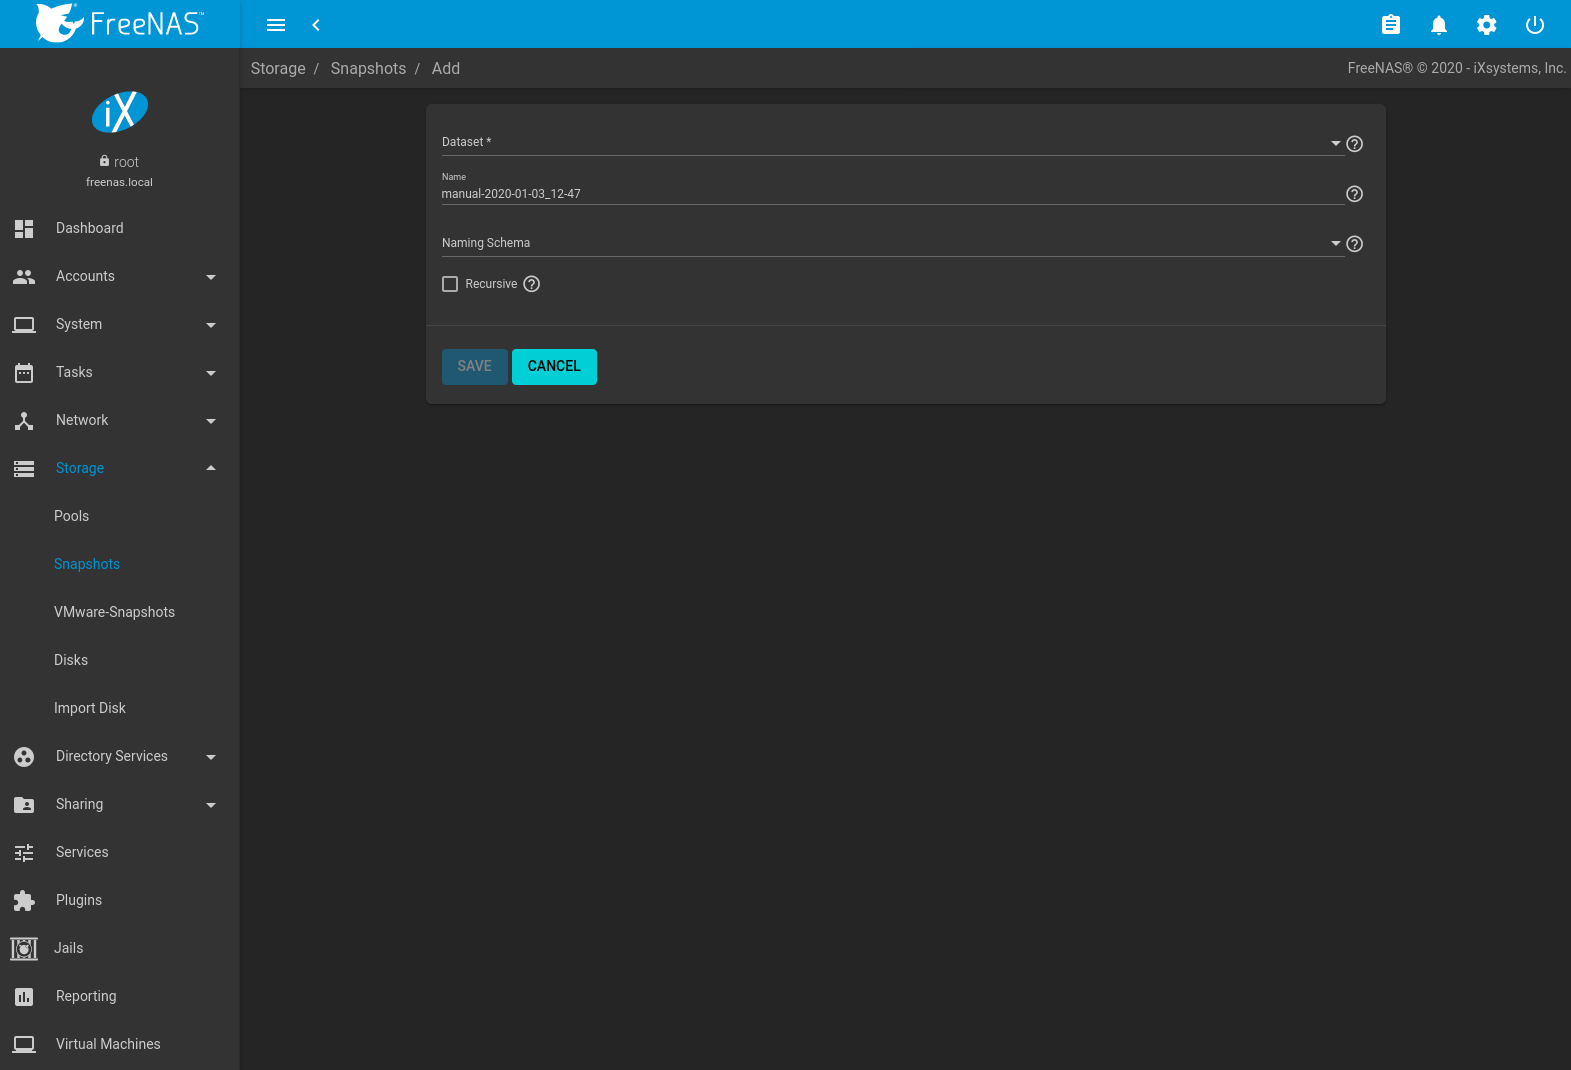
Task: Toggle the hamburger sidebar menu icon
Action: 276,25
